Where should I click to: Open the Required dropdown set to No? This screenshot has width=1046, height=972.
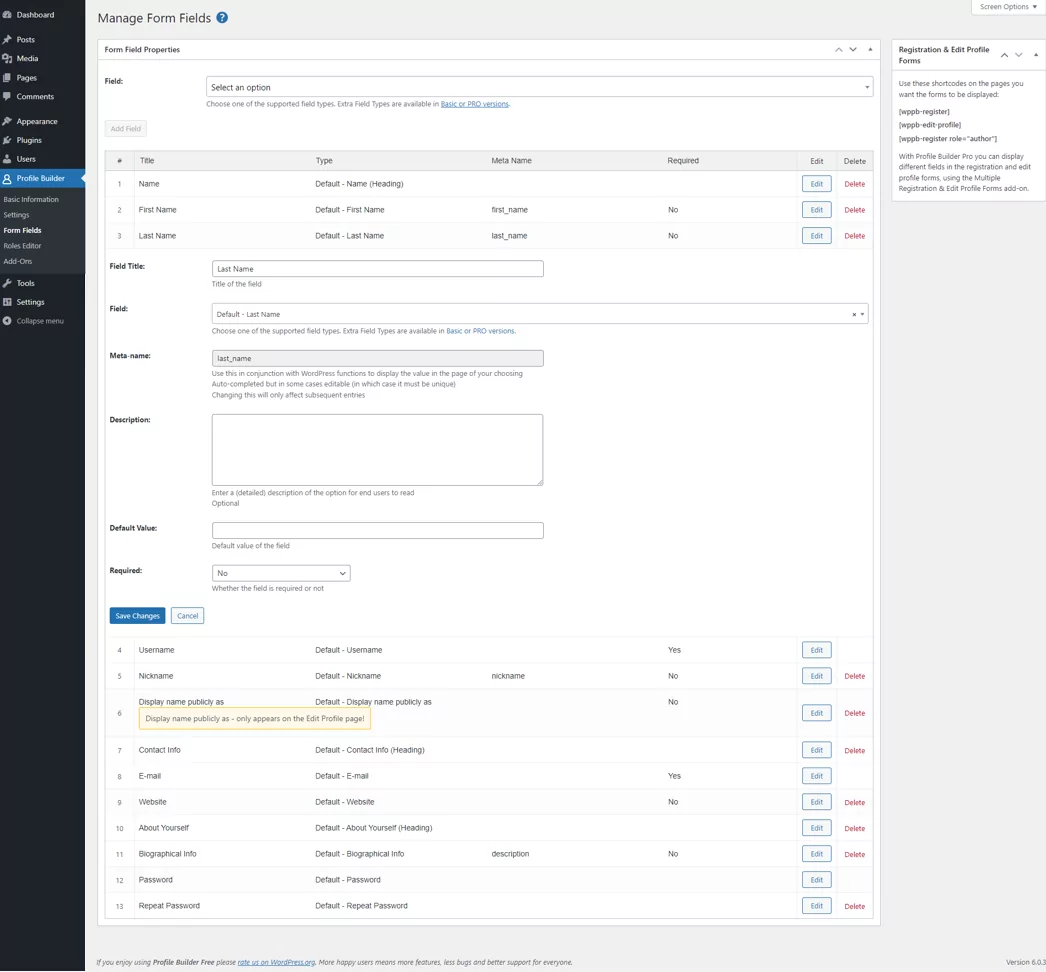tap(281, 573)
